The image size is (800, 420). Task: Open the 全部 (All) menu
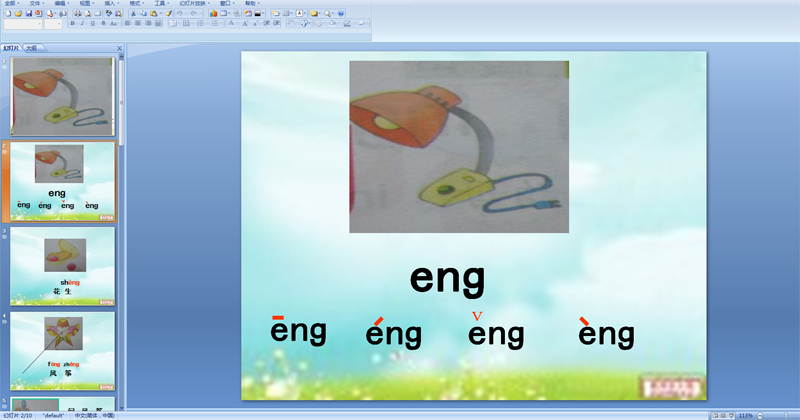10,4
